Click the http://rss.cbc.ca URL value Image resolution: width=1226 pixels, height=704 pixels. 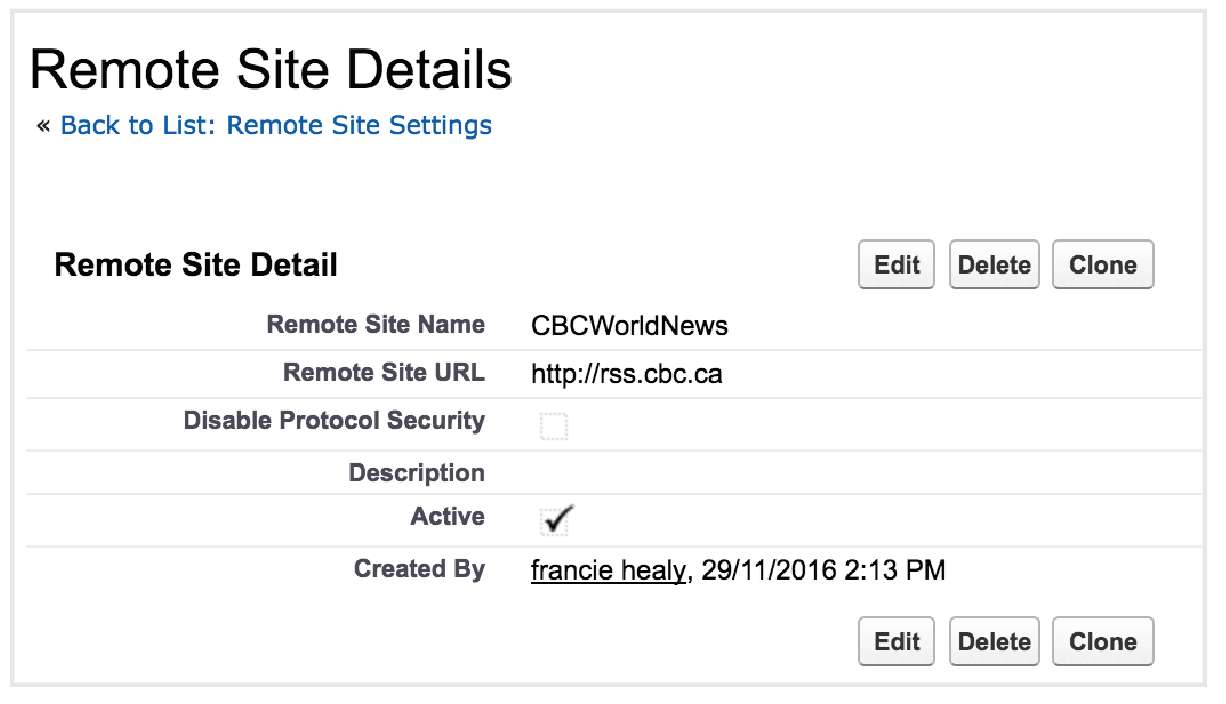627,375
